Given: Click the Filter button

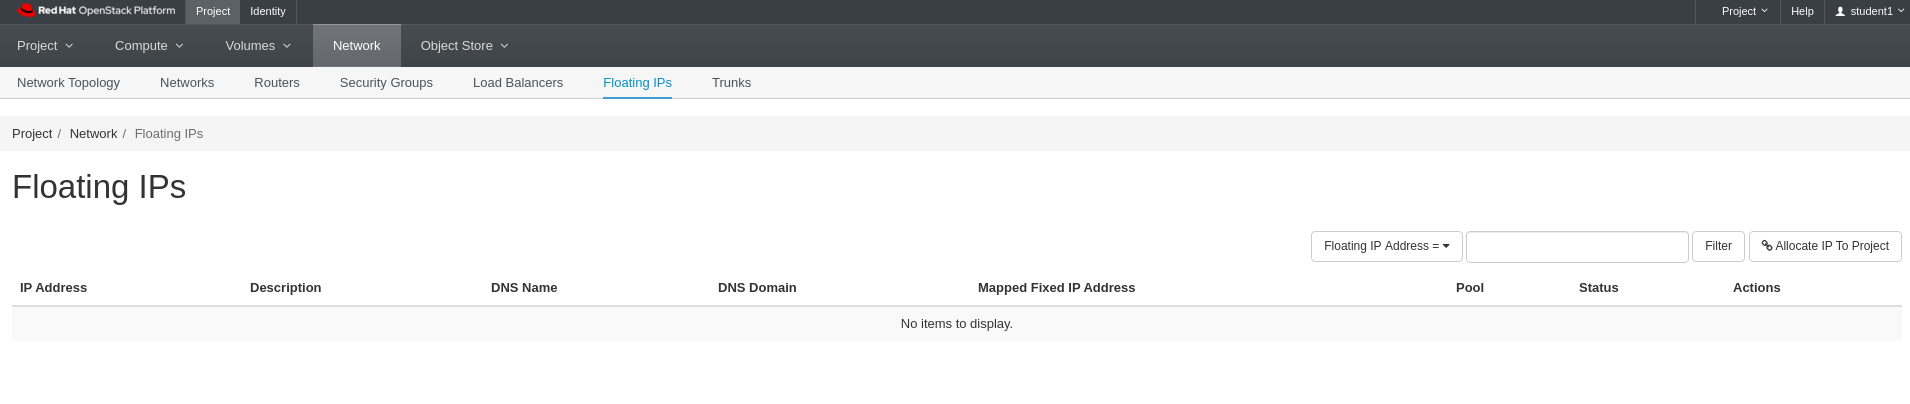Looking at the screenshot, I should click(1718, 246).
